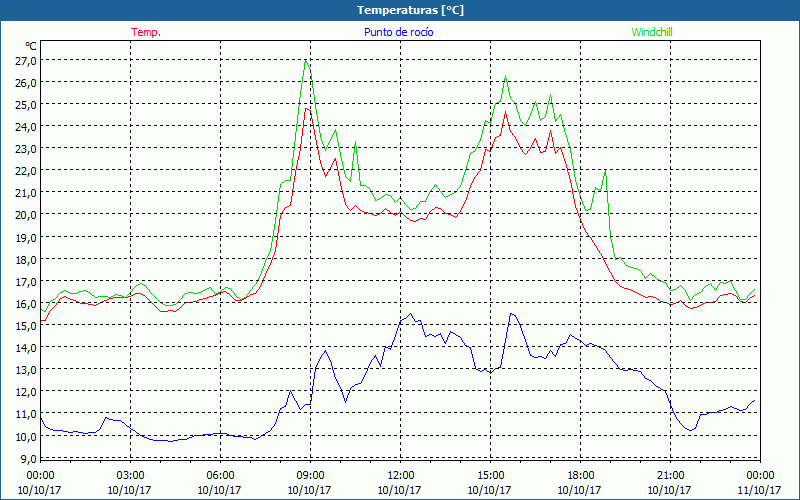Select the blue Punto de rocío legend label
The image size is (800, 500).
click(x=398, y=32)
